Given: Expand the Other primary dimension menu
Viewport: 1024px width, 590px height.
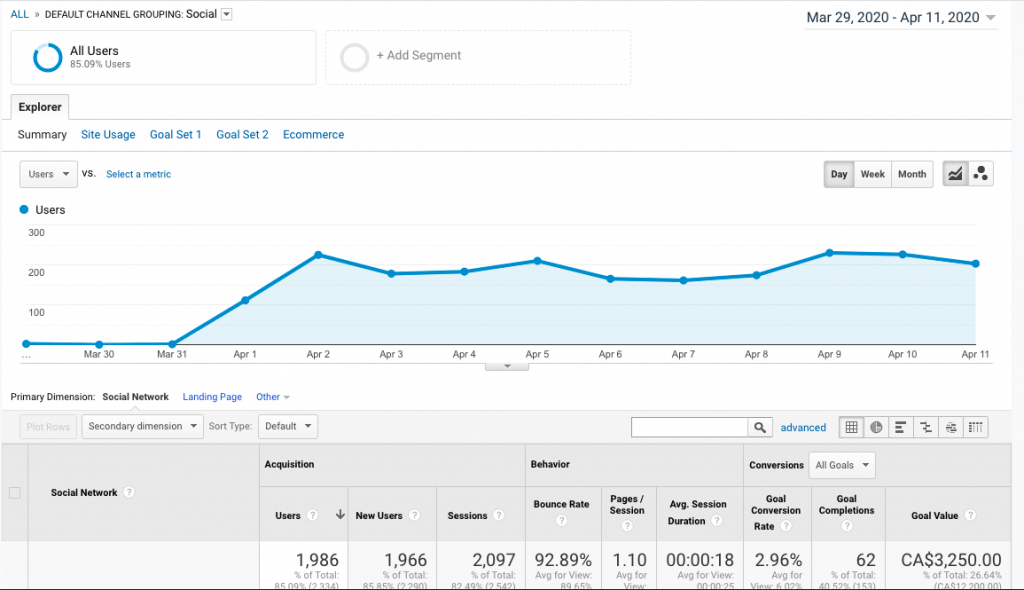Looking at the screenshot, I should point(272,397).
